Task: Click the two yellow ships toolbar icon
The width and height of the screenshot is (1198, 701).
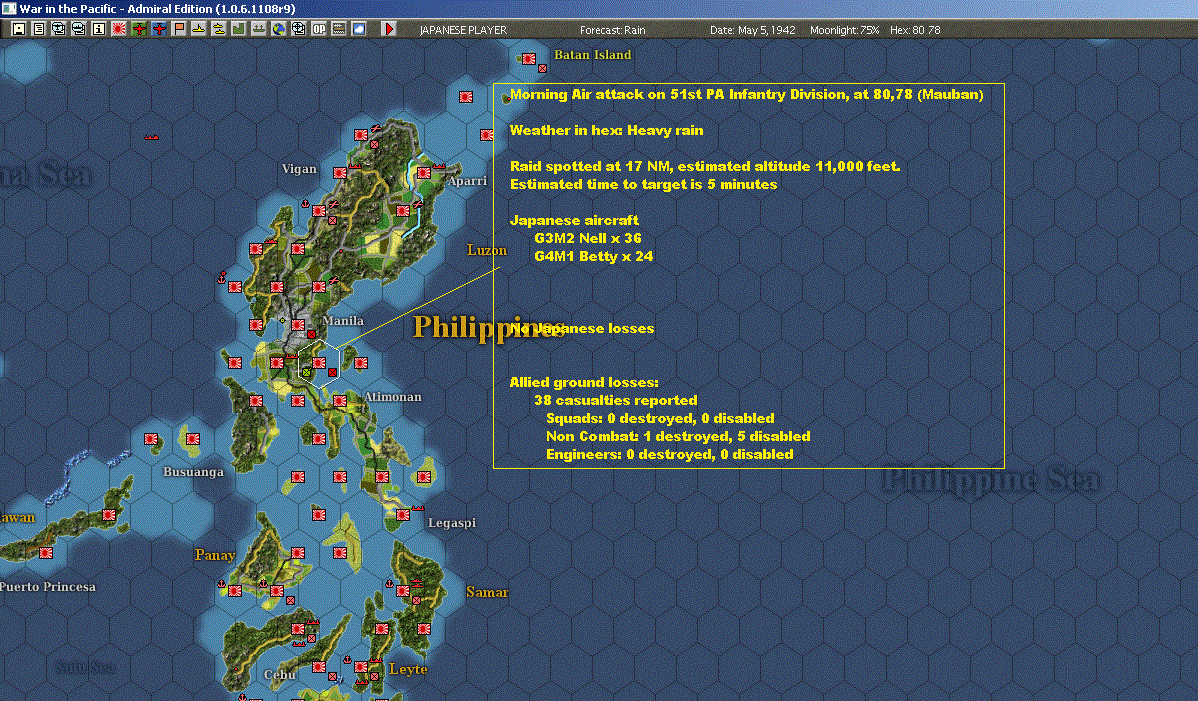Action: [x=219, y=29]
